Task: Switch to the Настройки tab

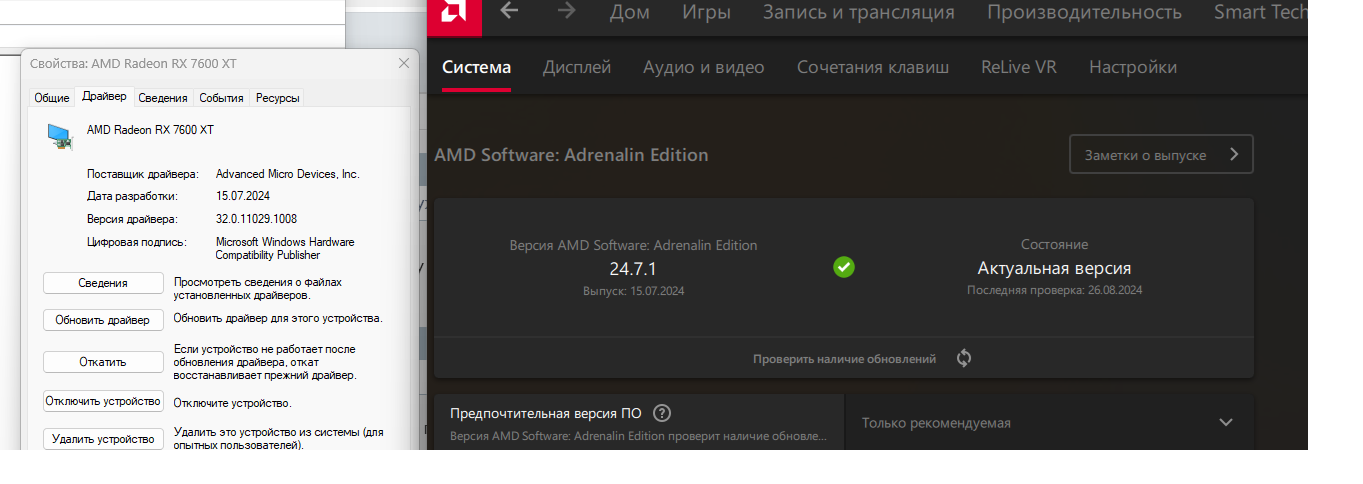Action: click(x=1133, y=67)
